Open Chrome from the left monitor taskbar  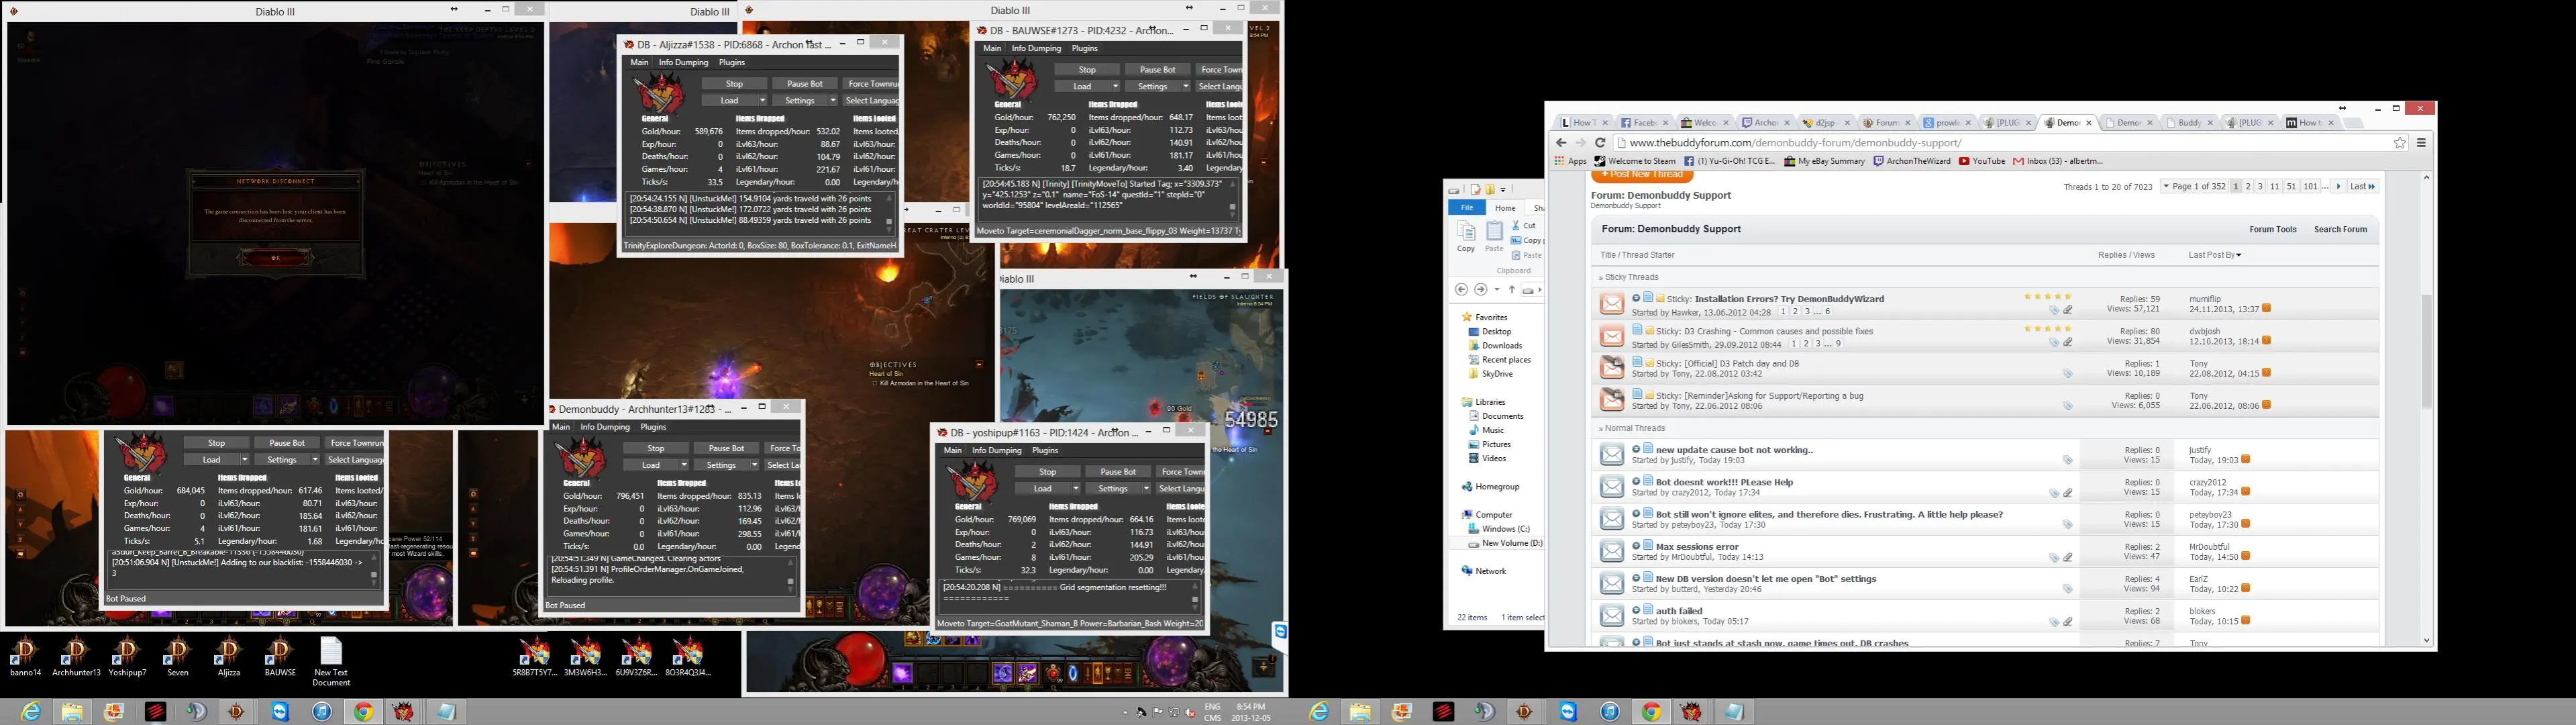coord(364,712)
